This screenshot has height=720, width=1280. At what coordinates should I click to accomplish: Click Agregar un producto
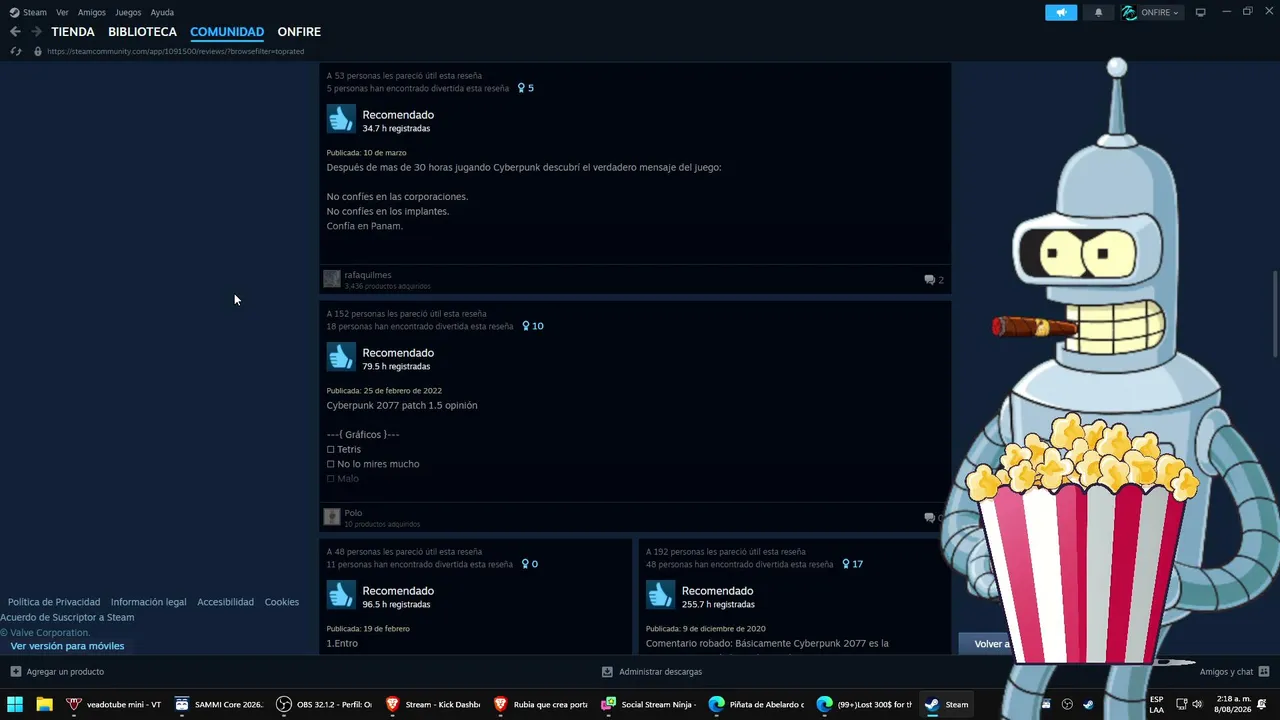pos(65,672)
